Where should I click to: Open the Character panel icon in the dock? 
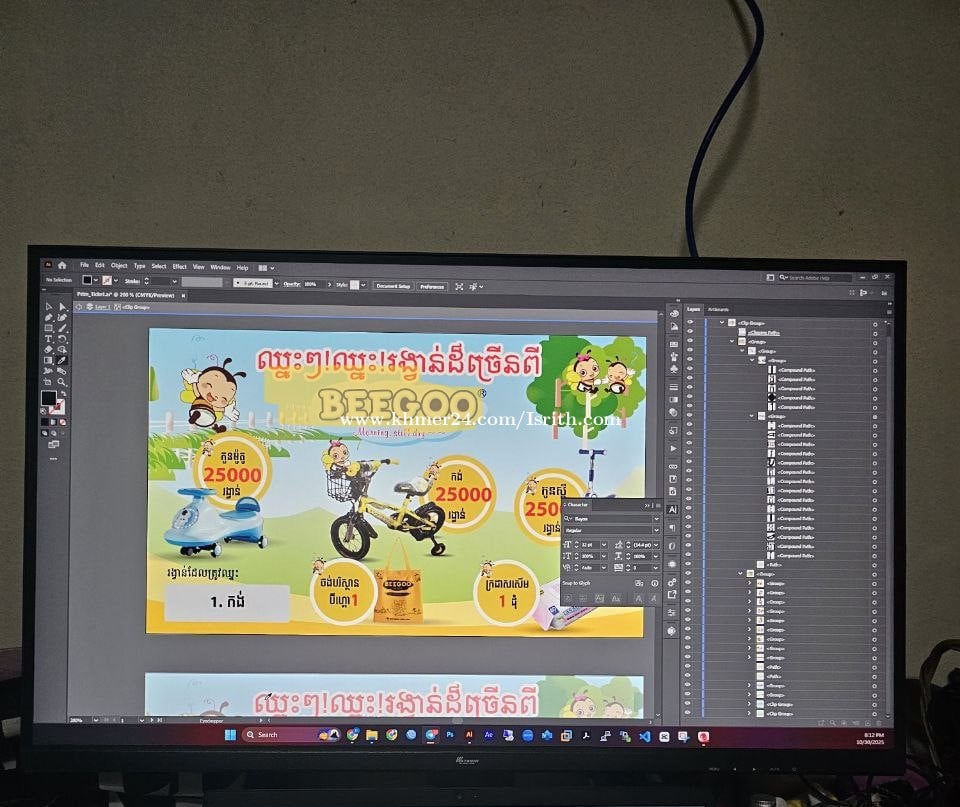point(673,509)
